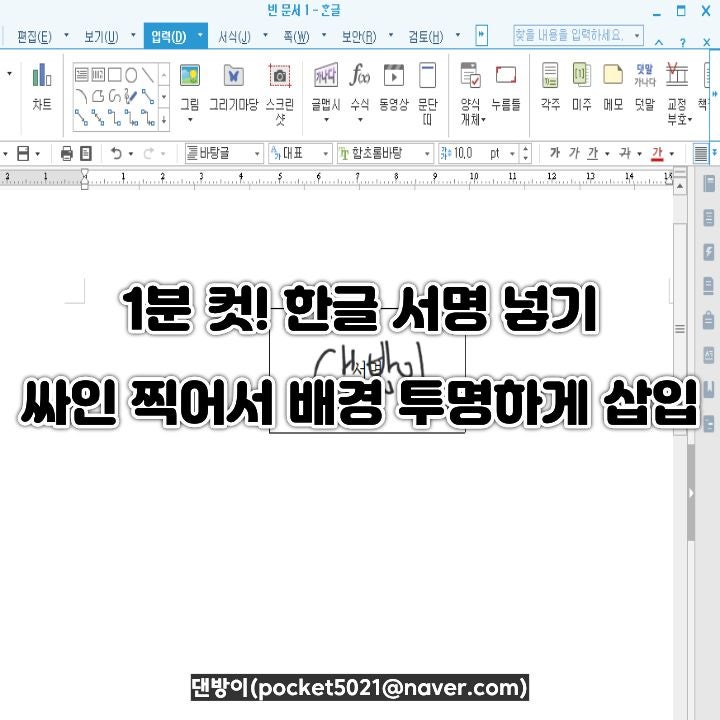This screenshot has width=720, height=720.
Task: Click the paragraph alignment icon in toolbar
Action: [700, 153]
